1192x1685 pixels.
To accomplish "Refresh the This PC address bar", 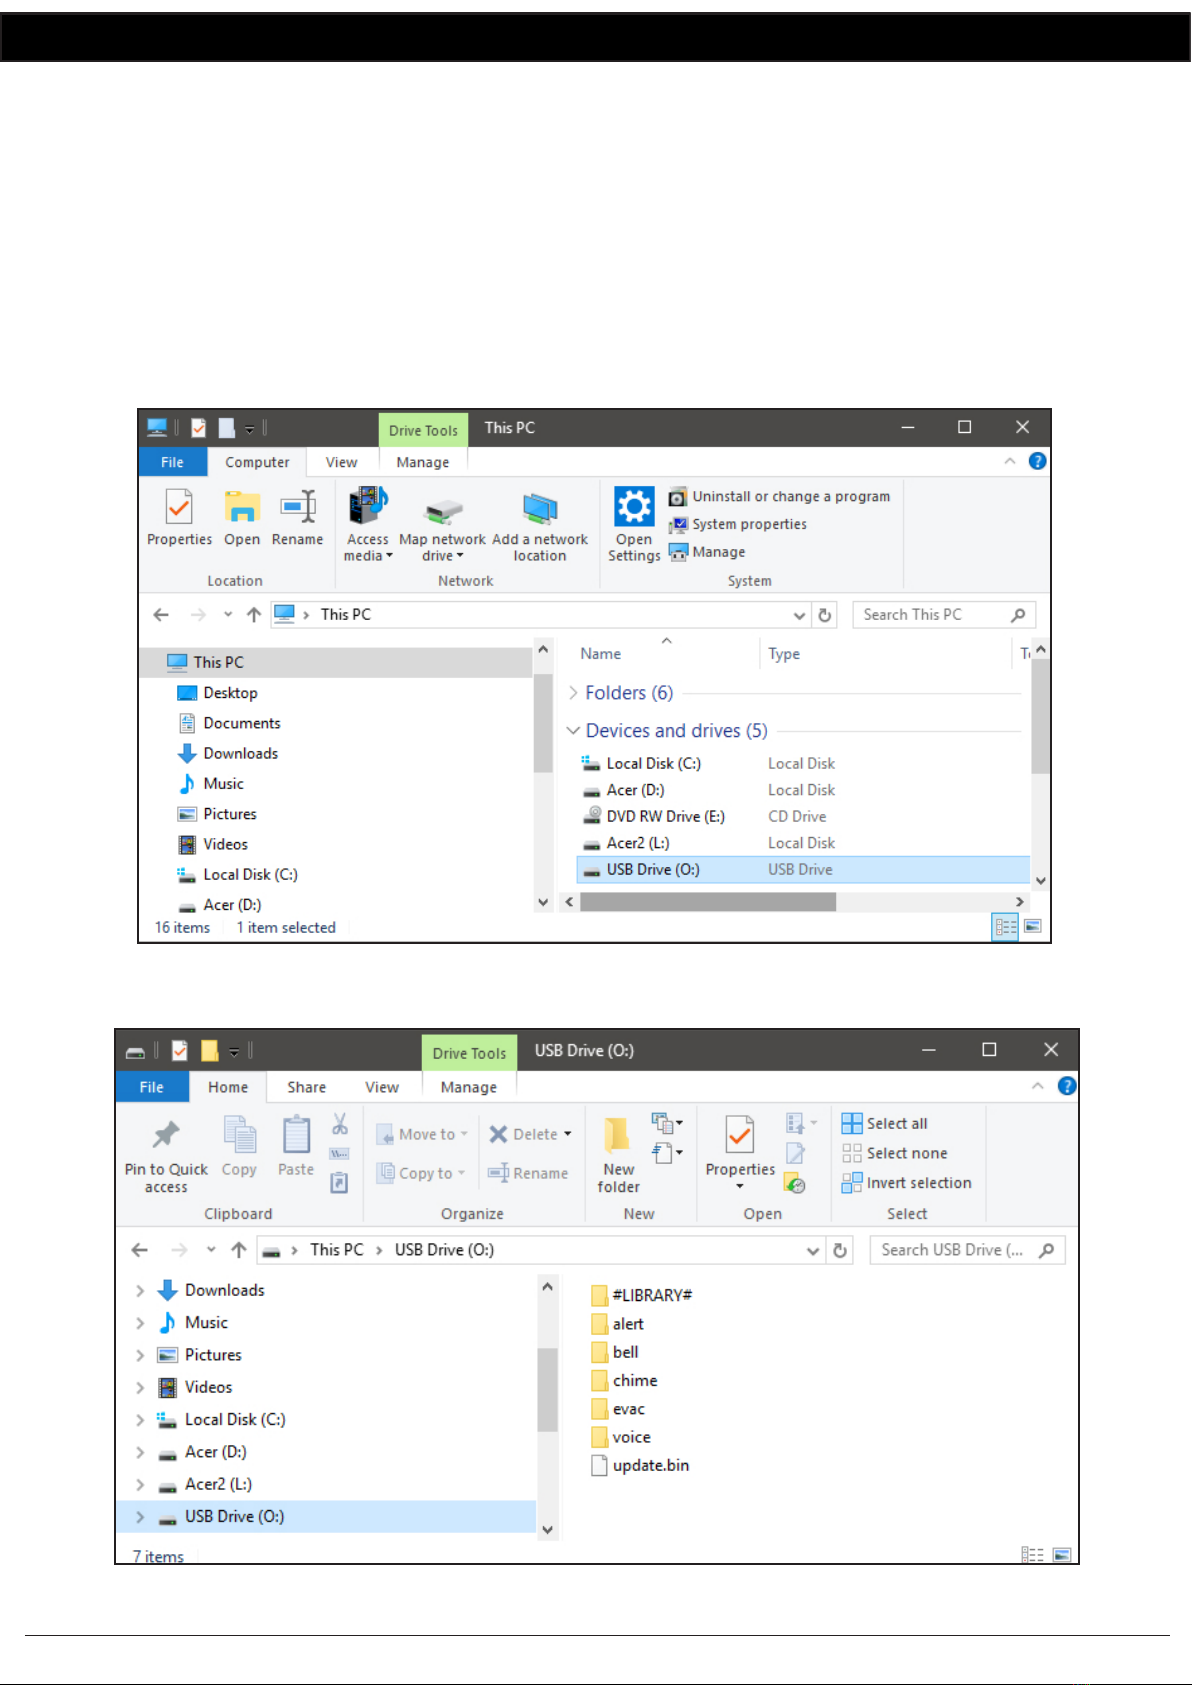I will (x=825, y=615).
